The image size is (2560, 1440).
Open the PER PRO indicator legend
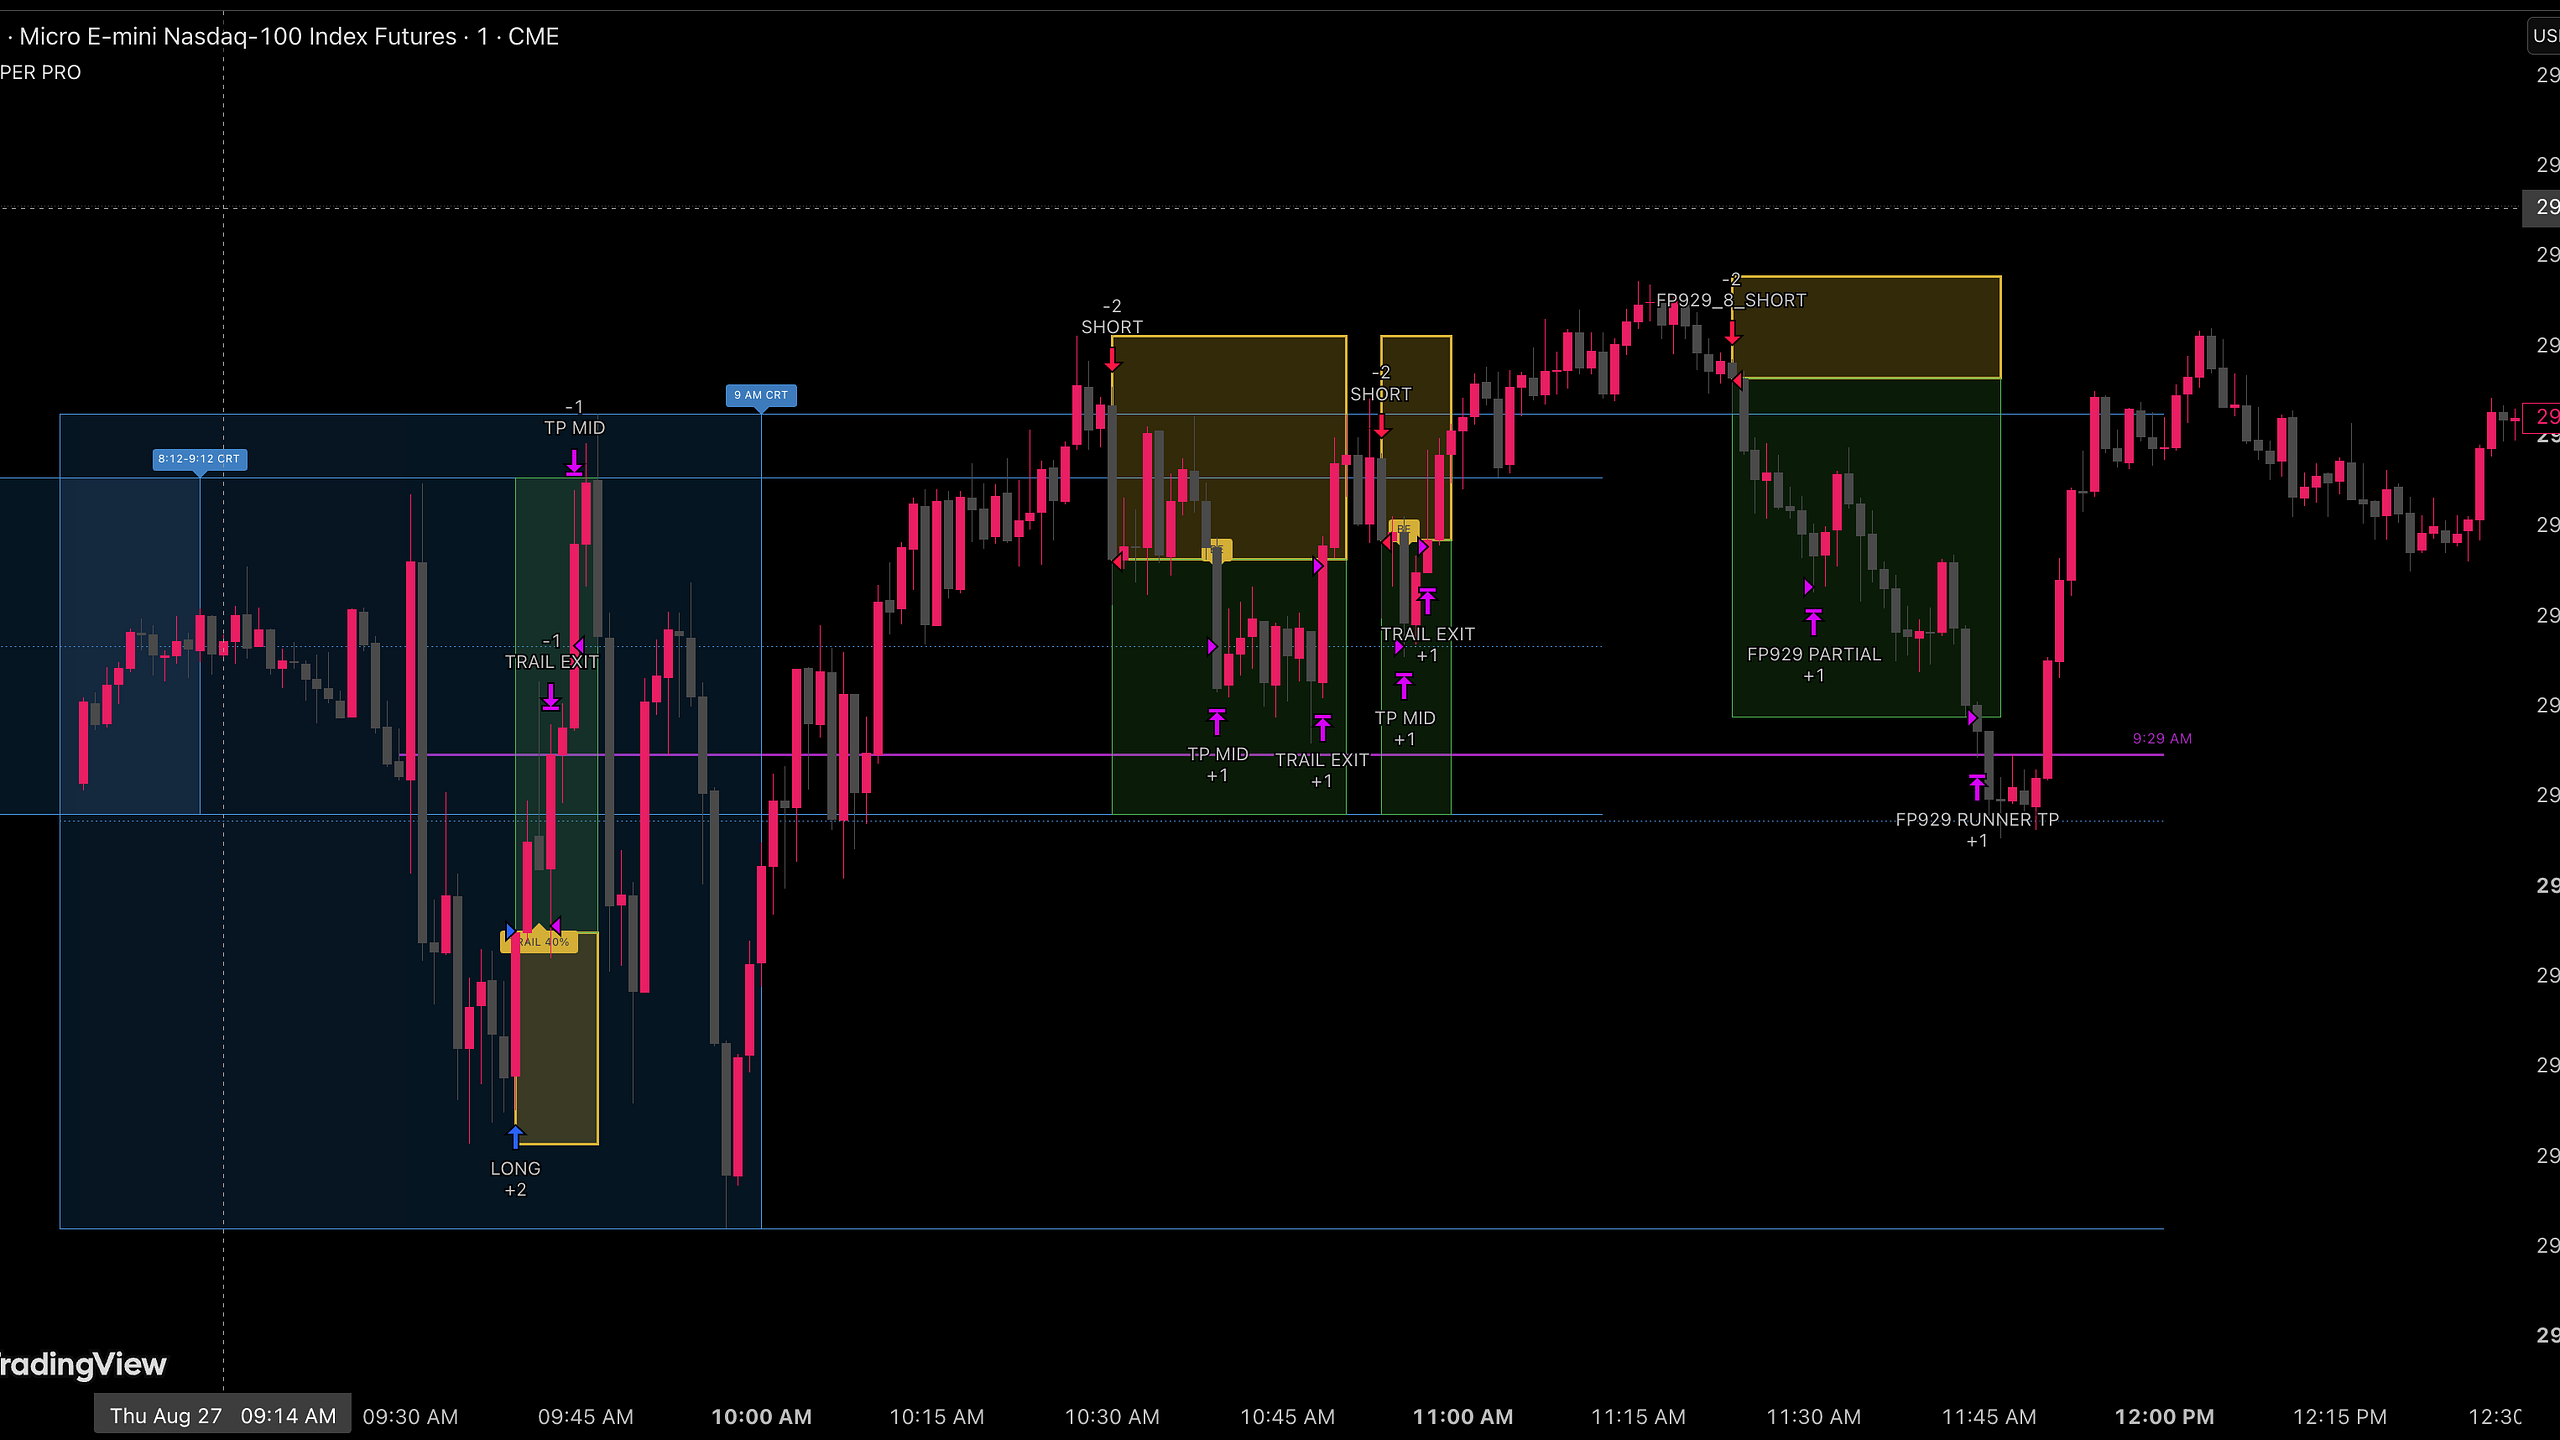(40, 73)
